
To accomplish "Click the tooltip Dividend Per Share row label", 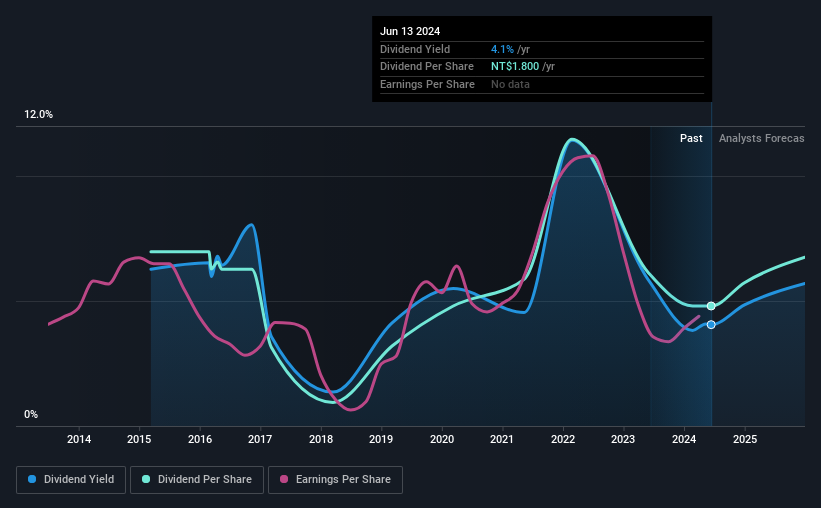I will [x=427, y=67].
